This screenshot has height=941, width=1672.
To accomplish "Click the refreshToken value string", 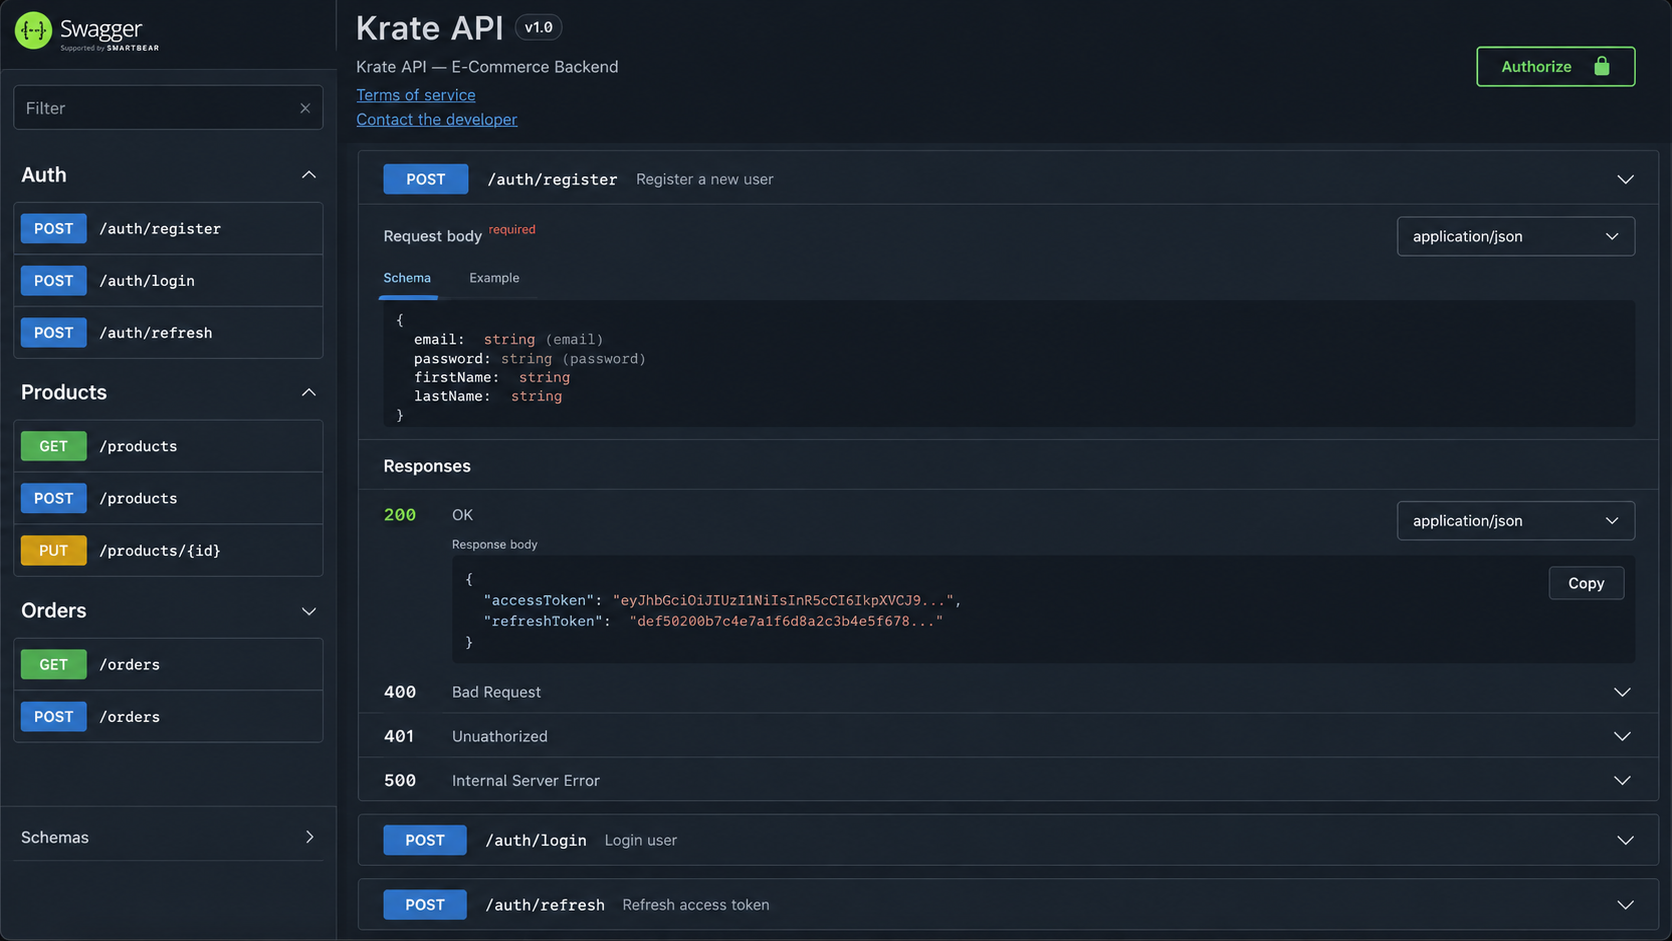I will tap(786, 621).
